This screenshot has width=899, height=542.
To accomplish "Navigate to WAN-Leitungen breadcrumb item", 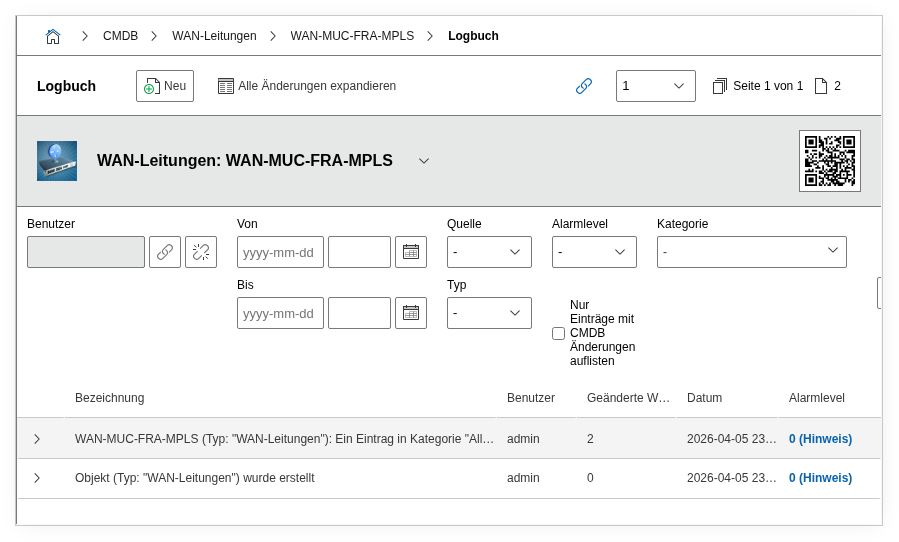I will tap(214, 36).
